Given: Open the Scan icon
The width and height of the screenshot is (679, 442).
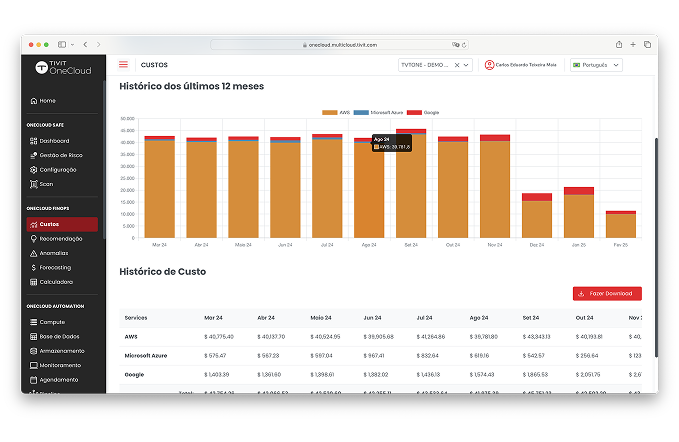Looking at the screenshot, I should point(33,184).
